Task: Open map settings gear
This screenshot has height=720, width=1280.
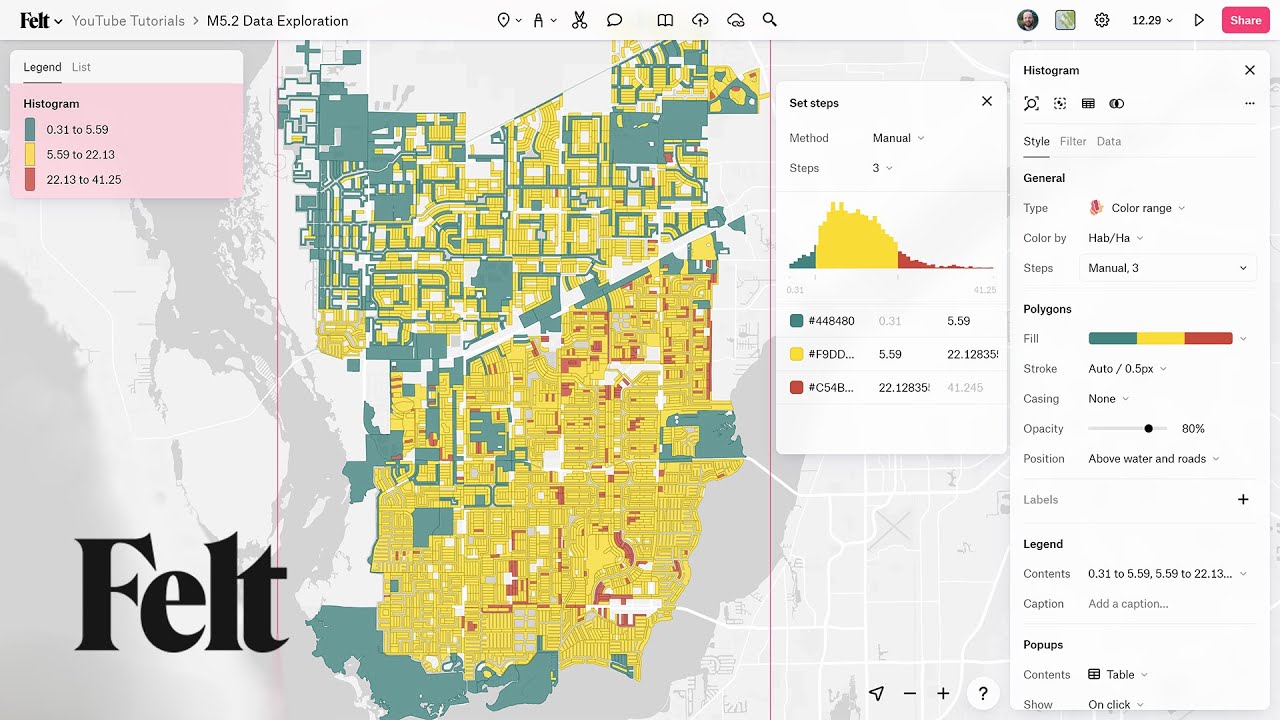Action: coord(1102,20)
